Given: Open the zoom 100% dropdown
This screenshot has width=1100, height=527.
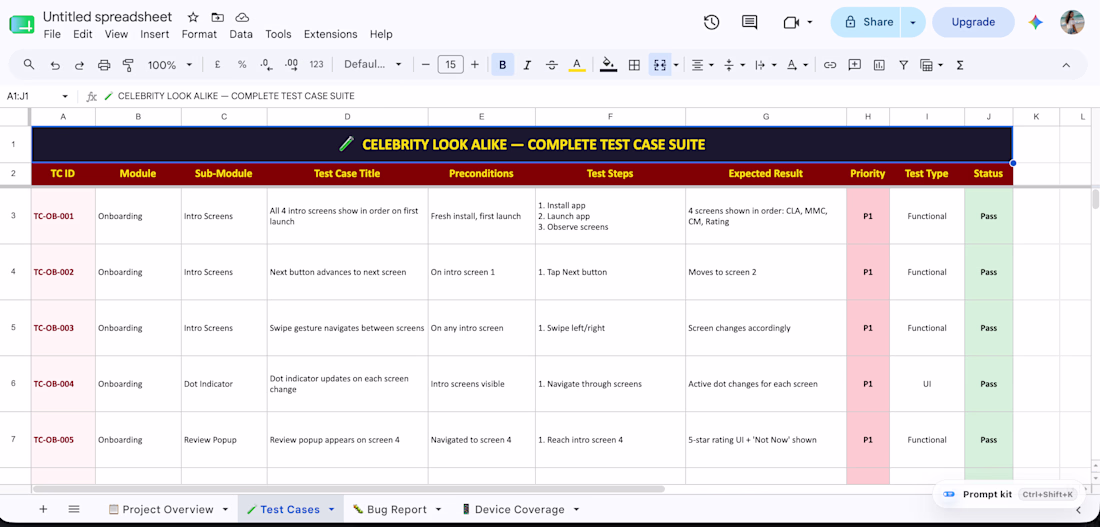Looking at the screenshot, I should point(169,65).
